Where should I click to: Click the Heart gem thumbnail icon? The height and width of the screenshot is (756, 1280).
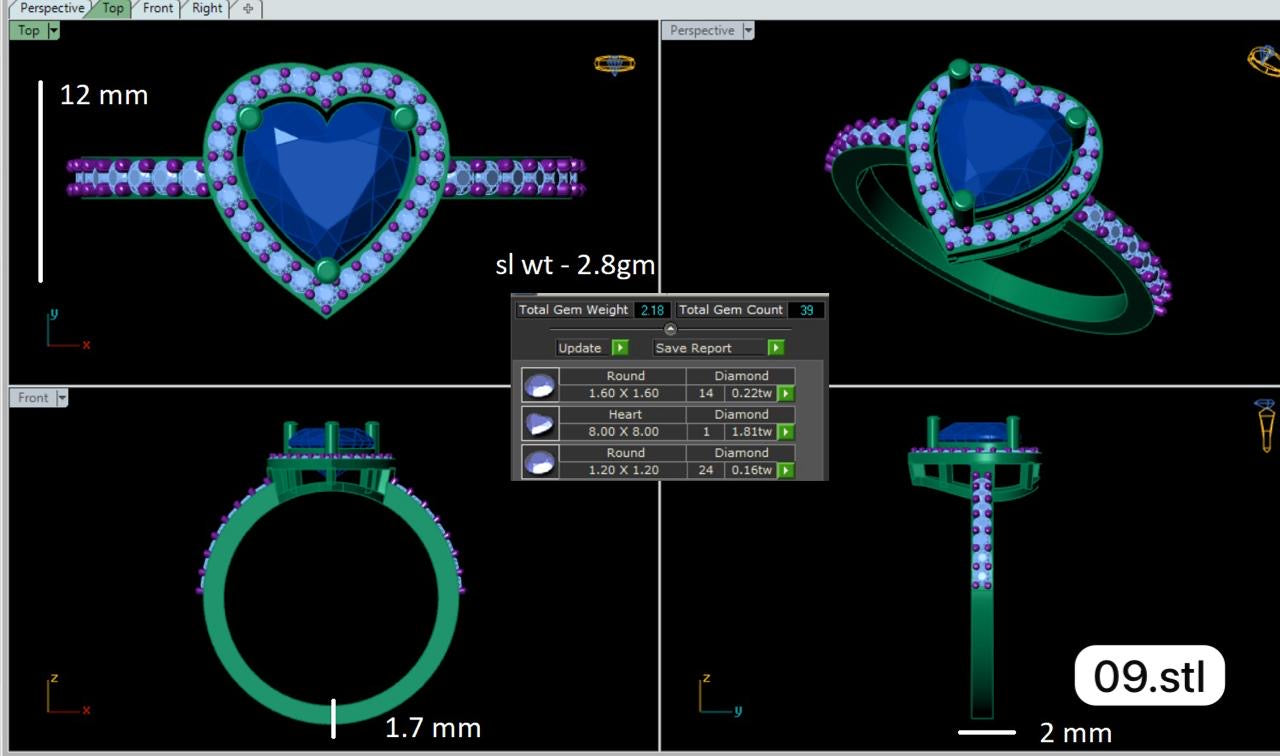540,423
